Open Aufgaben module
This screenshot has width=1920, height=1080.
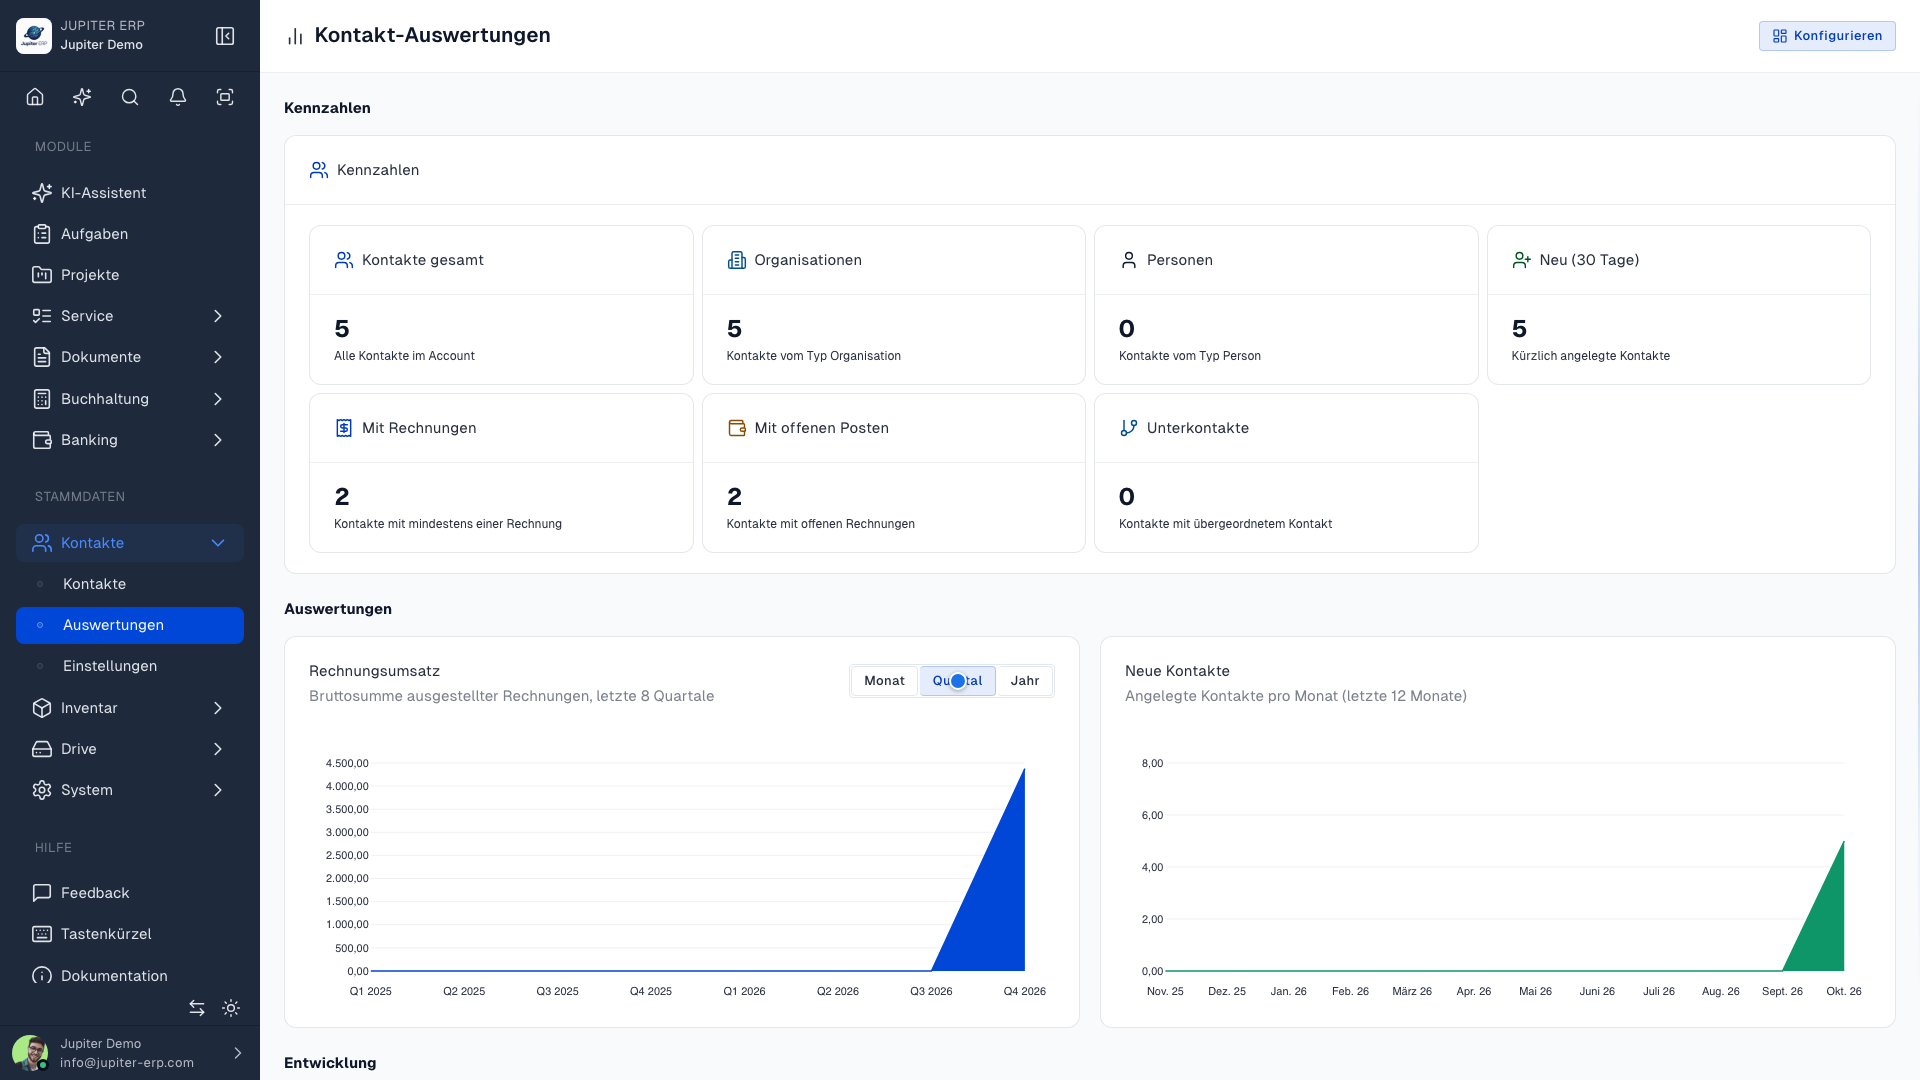[130, 234]
